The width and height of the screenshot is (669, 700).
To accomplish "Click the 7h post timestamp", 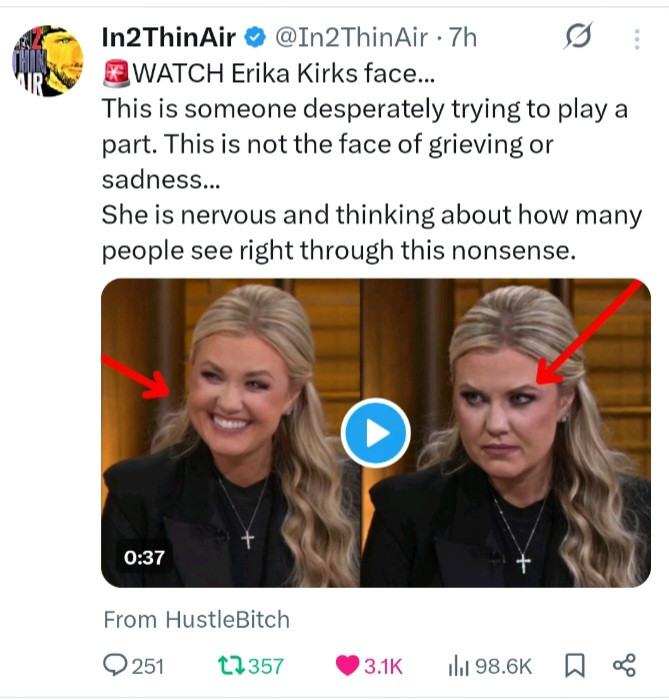I will (x=465, y=38).
